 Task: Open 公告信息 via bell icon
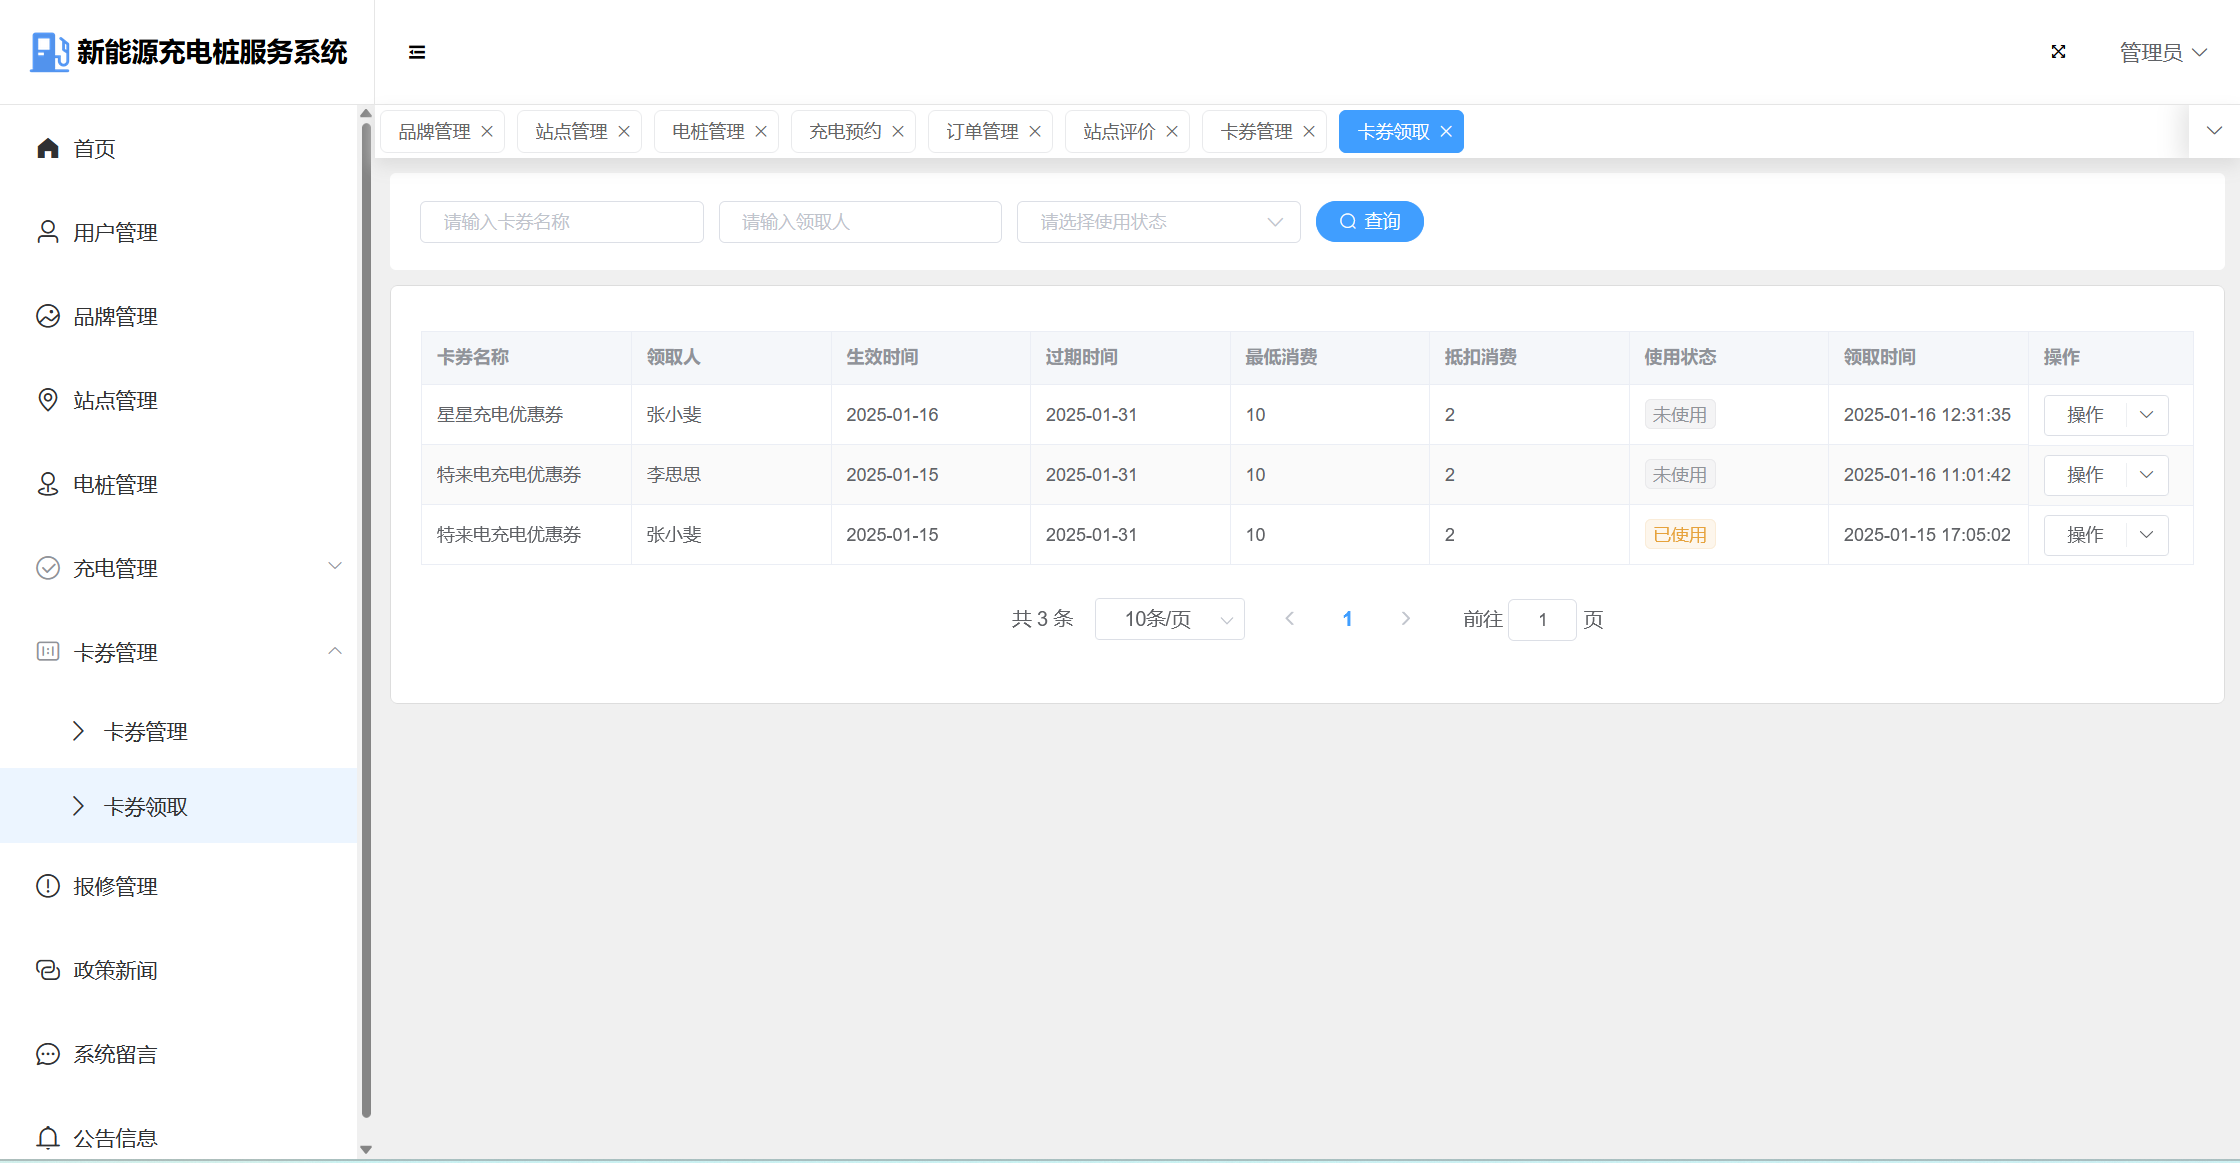point(48,1138)
